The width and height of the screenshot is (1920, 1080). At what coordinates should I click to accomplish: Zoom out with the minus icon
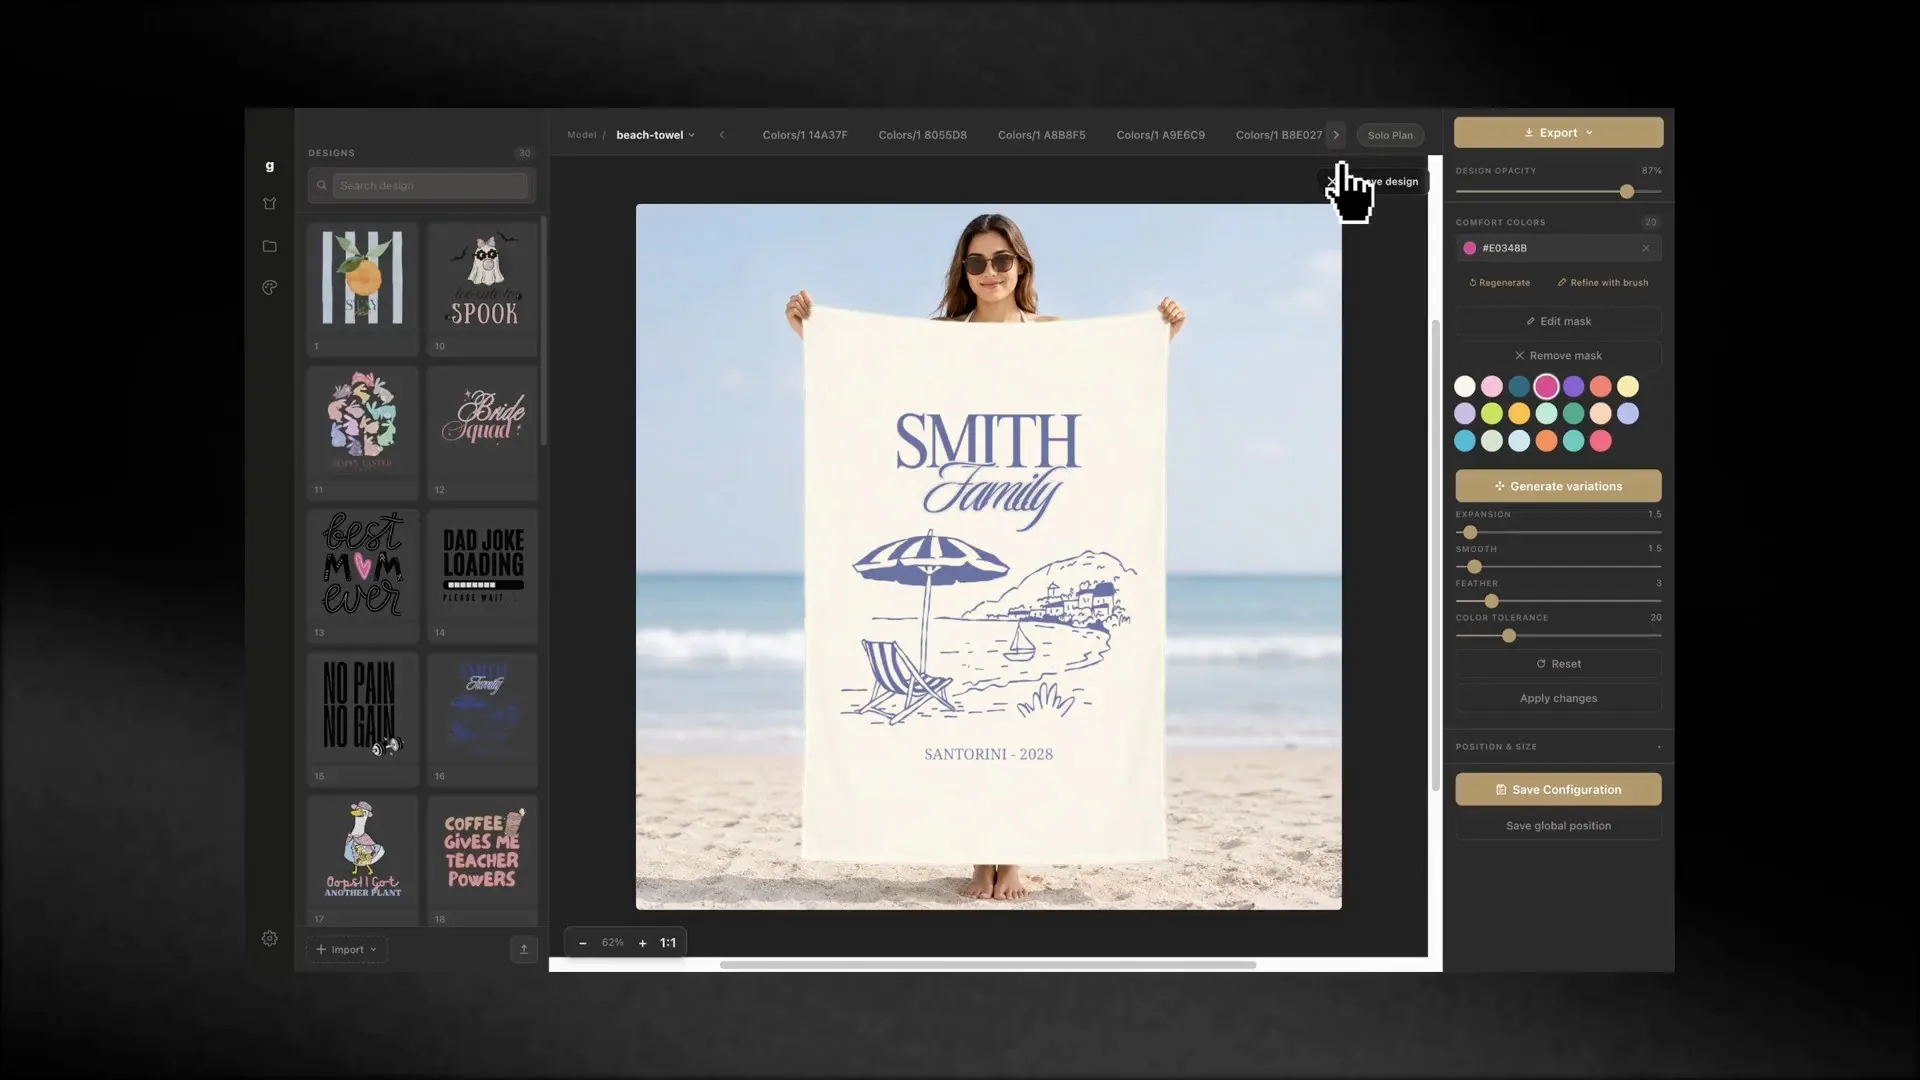(583, 943)
